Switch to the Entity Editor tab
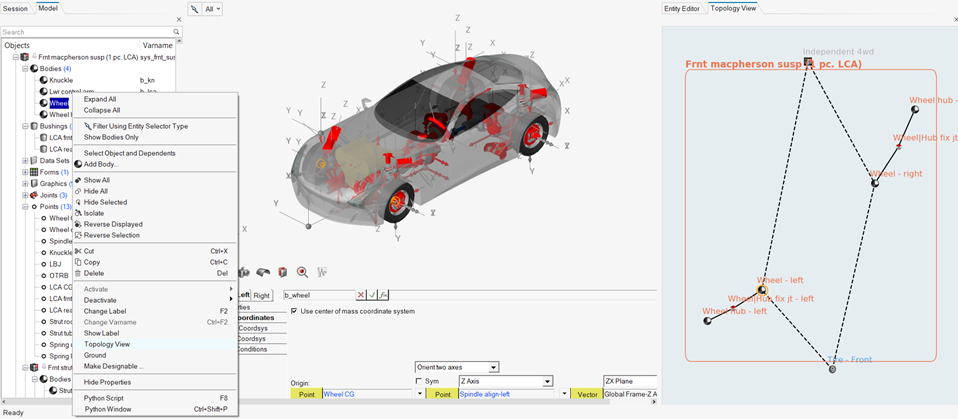This screenshot has height=419, width=958. coord(684,8)
